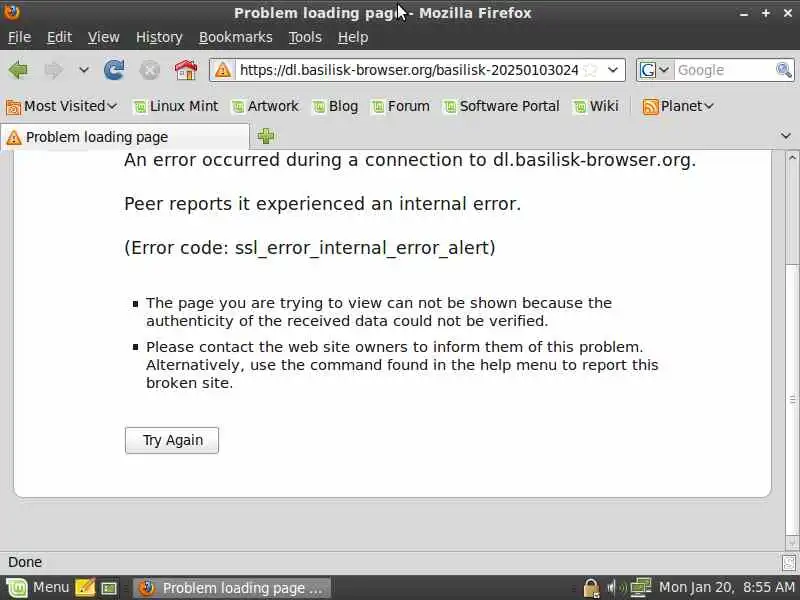The width and height of the screenshot is (800, 600).
Task: Open the Forum bookmark
Action: point(401,106)
